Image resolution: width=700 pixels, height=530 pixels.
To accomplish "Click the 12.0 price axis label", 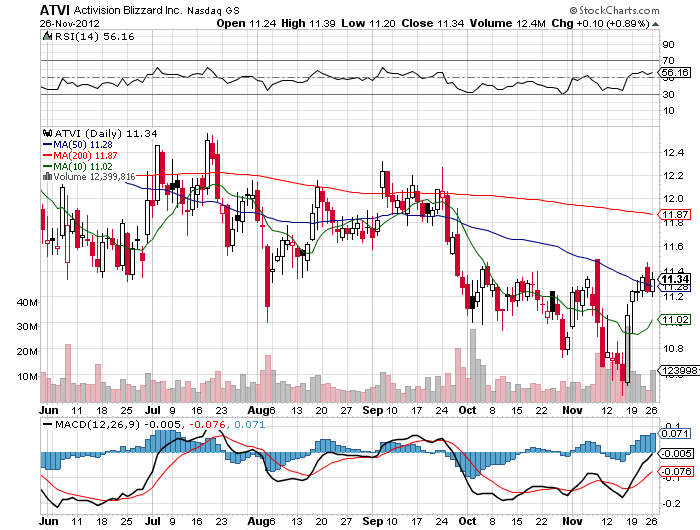I will click(673, 198).
